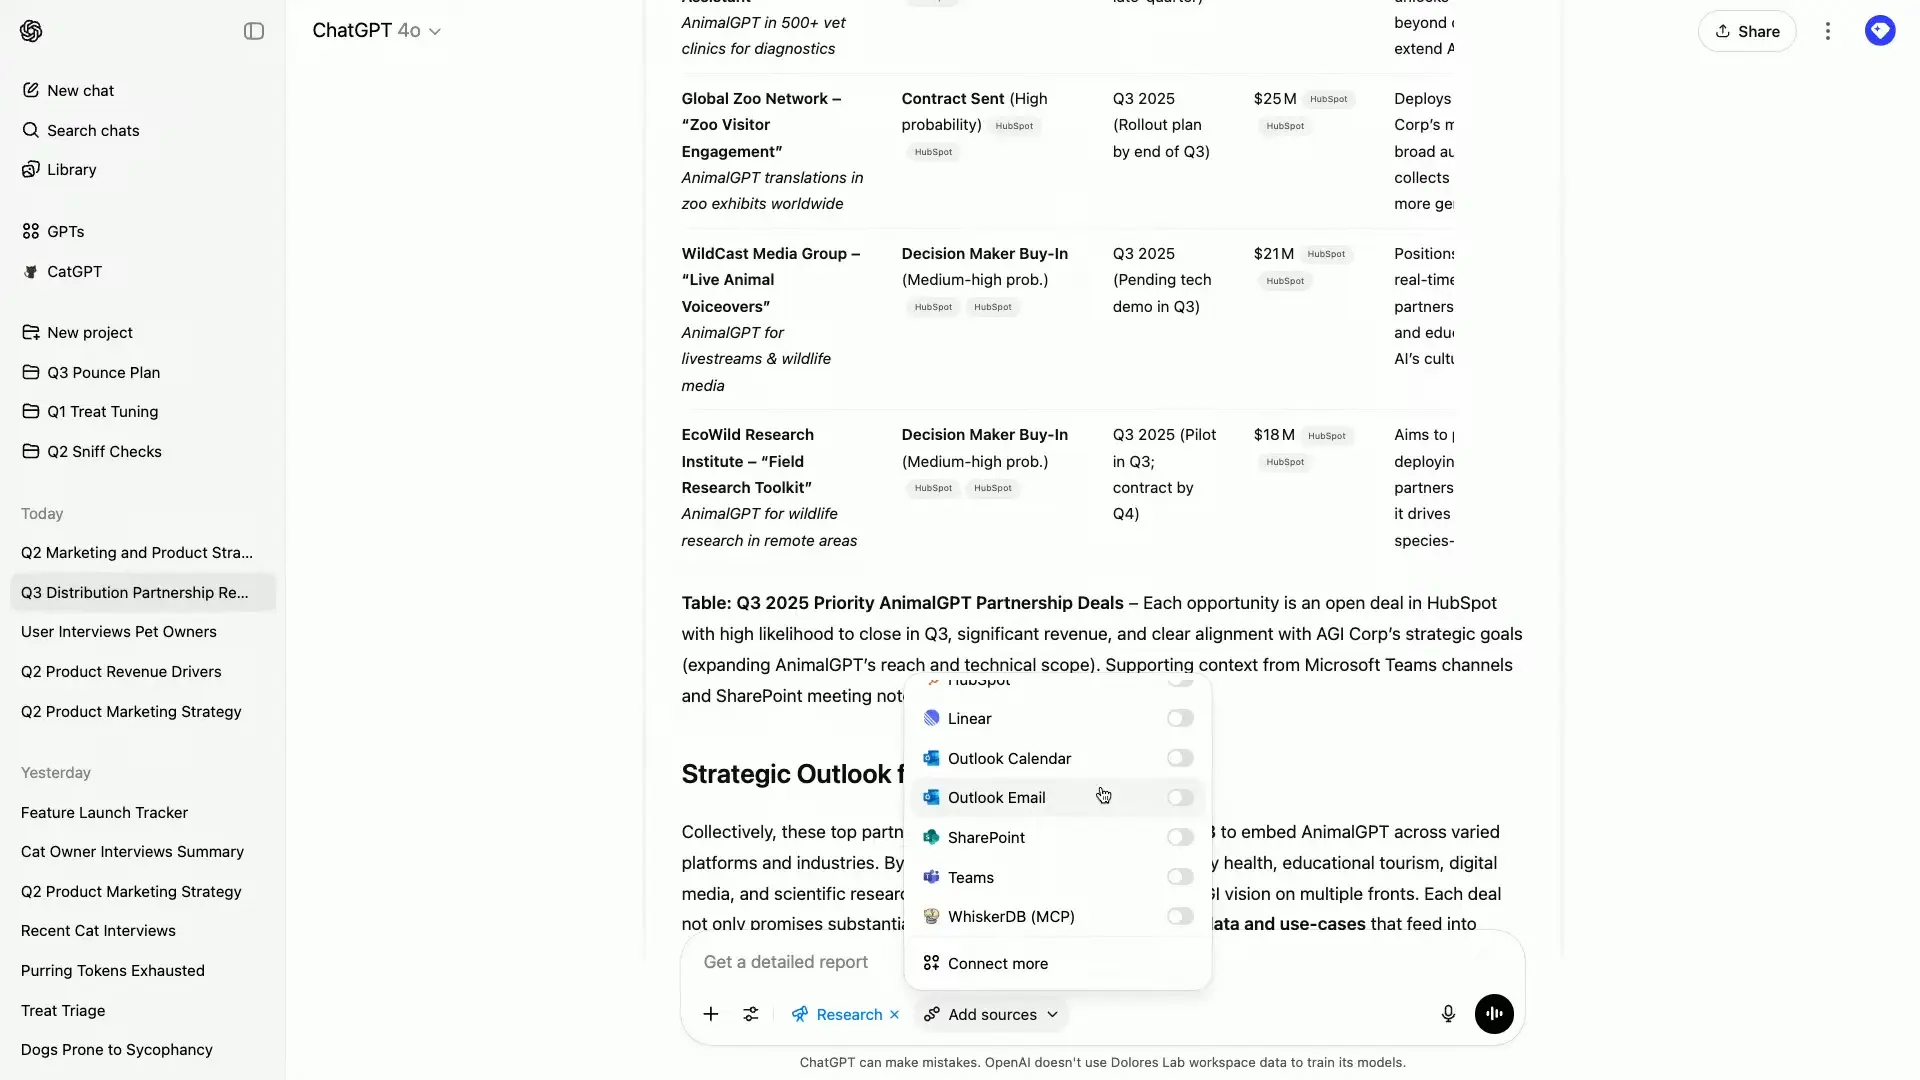The width and height of the screenshot is (1920, 1080).
Task: Start voice mode with waveform button
Action: tap(1494, 1014)
